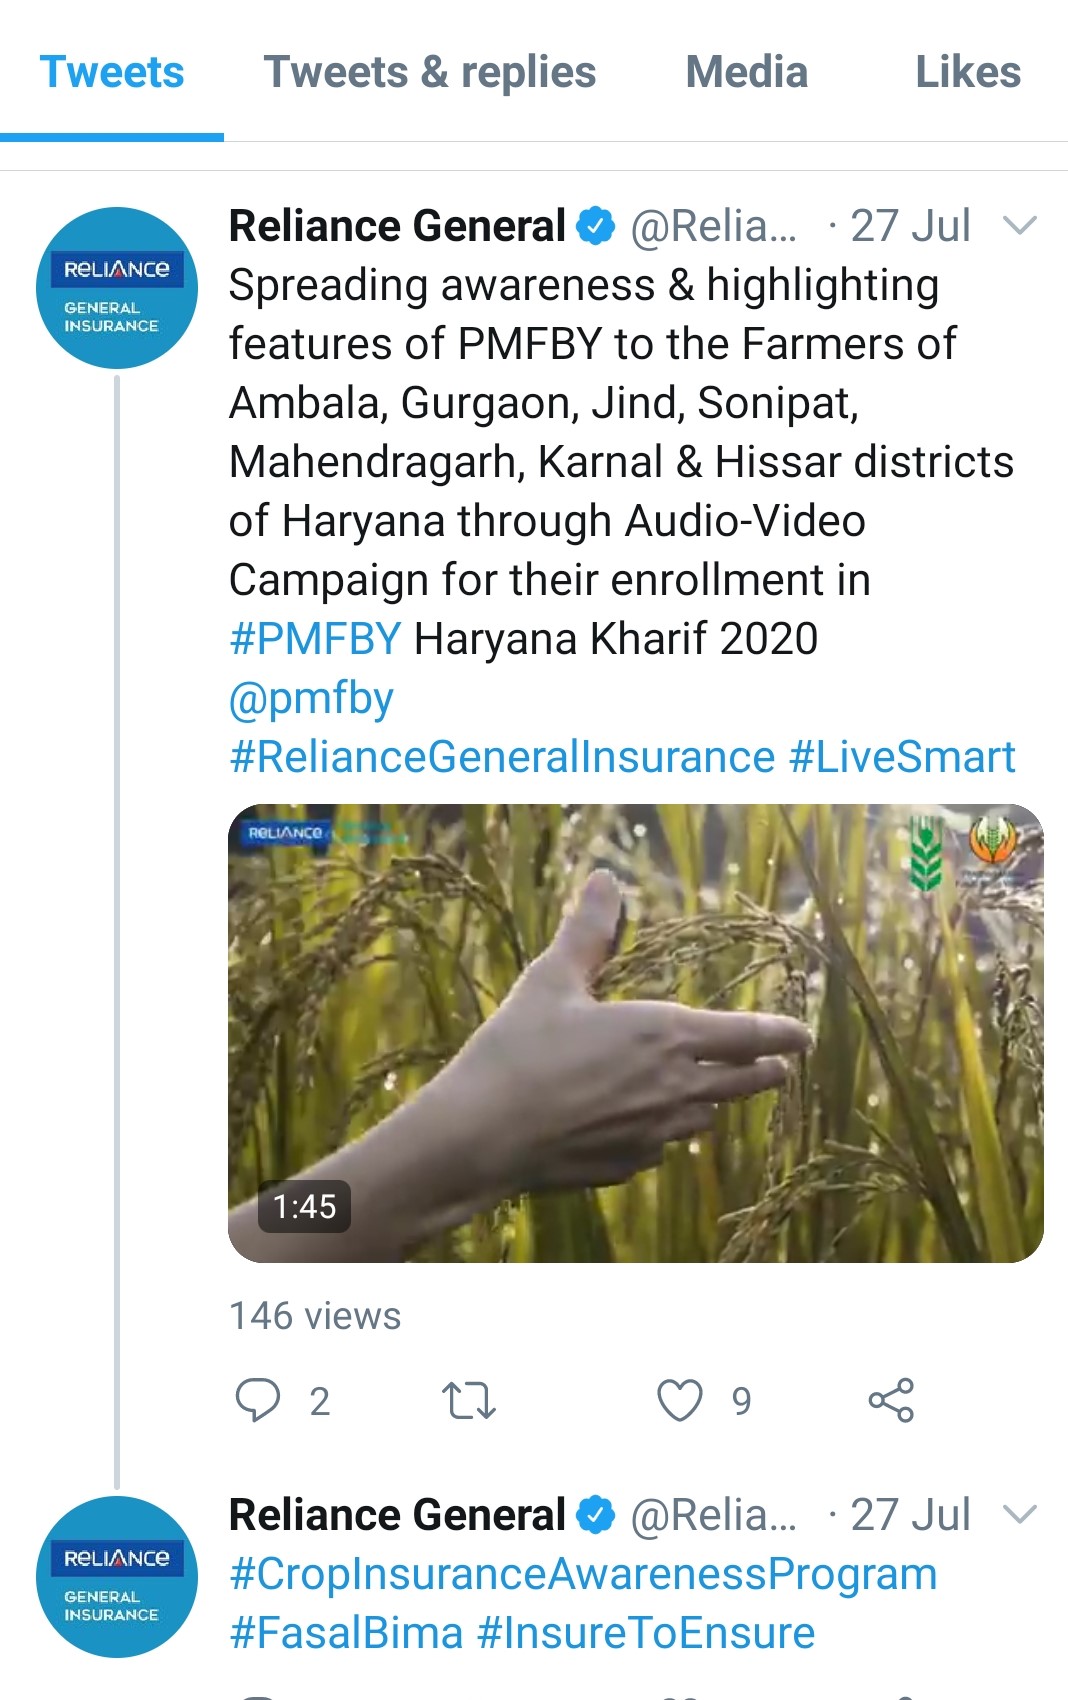Open Reliance General avatar on first tweet
The image size is (1068, 1700).
tap(116, 288)
